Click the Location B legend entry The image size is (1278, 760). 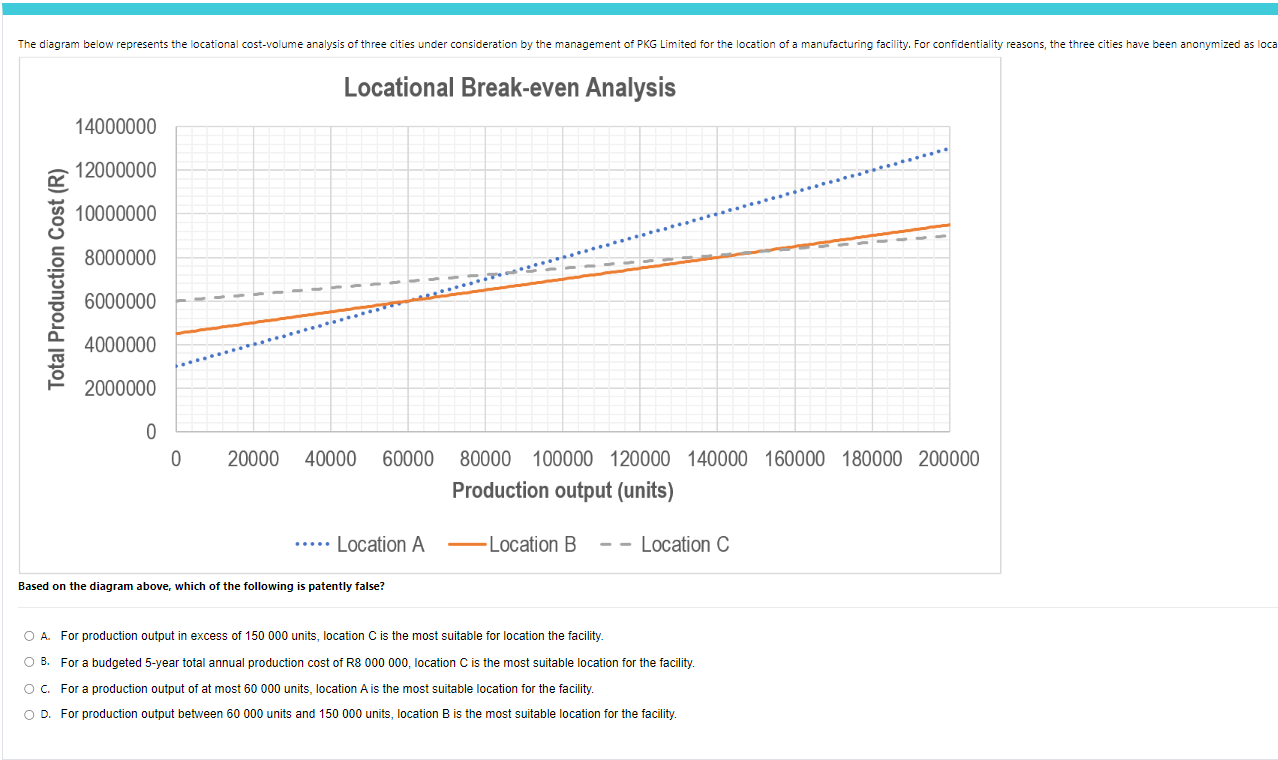(x=531, y=544)
